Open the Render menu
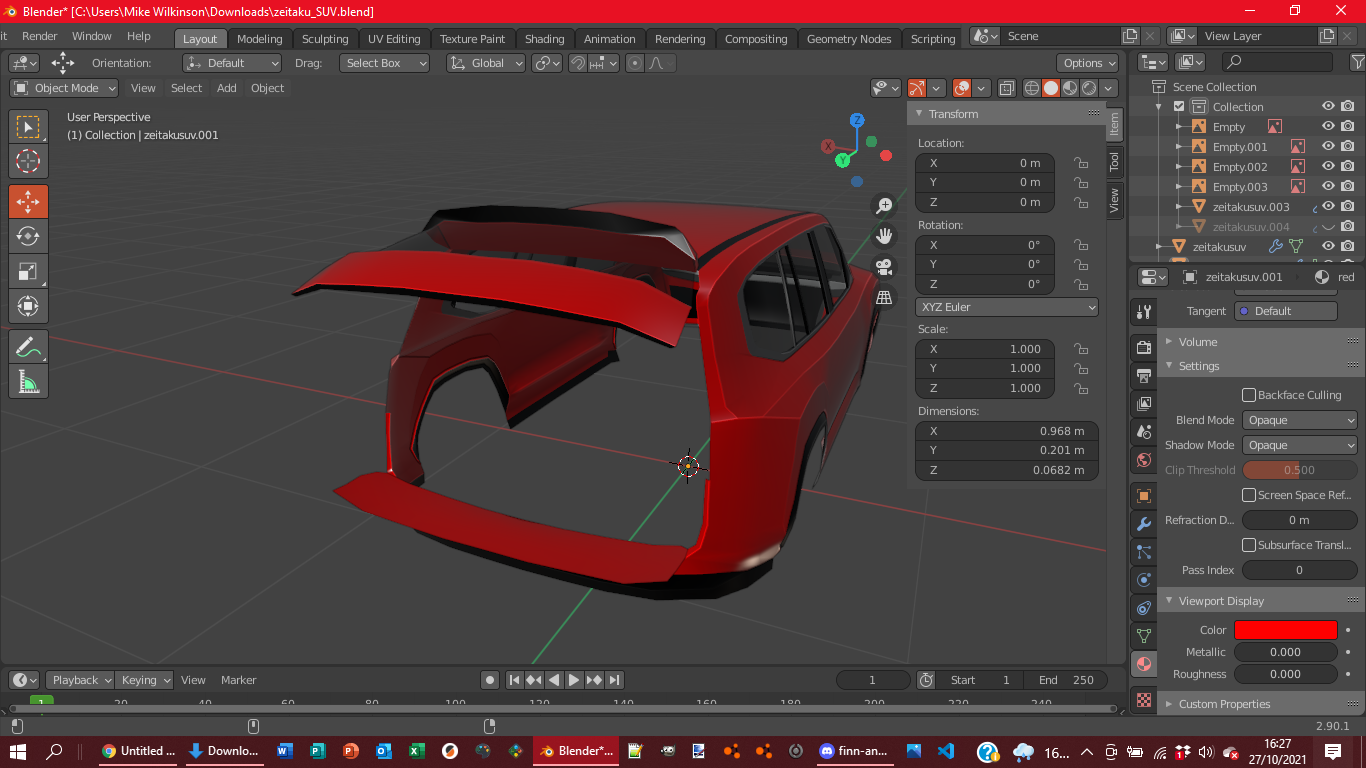 pyautogui.click(x=40, y=36)
